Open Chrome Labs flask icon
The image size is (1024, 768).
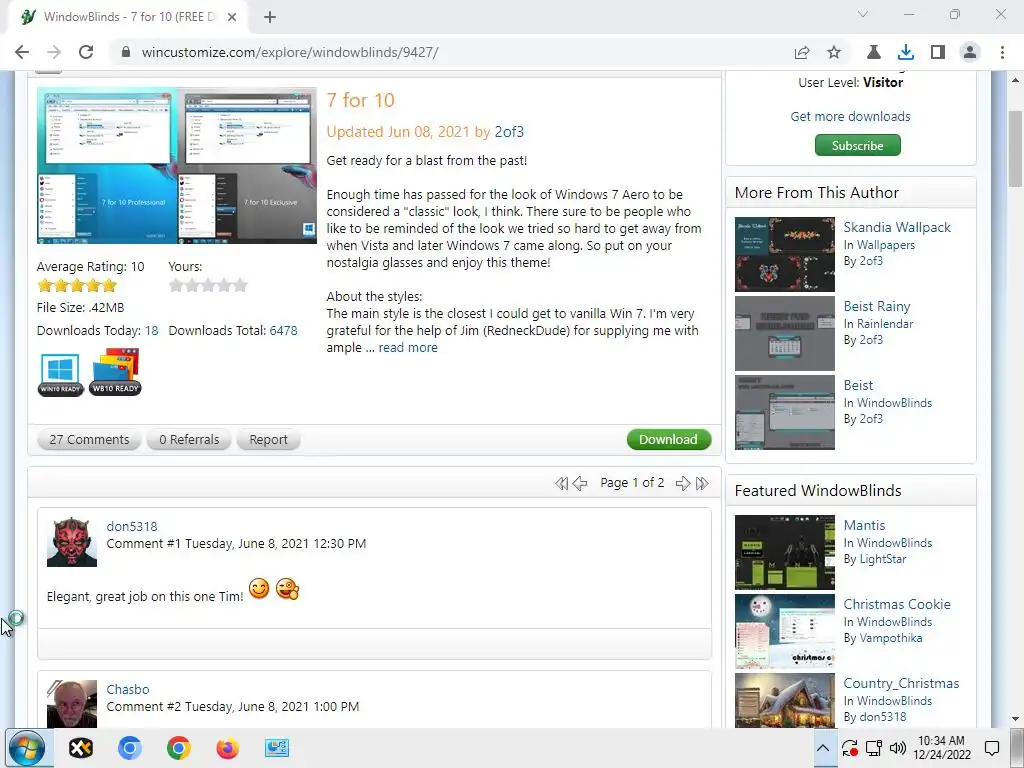coord(873,52)
